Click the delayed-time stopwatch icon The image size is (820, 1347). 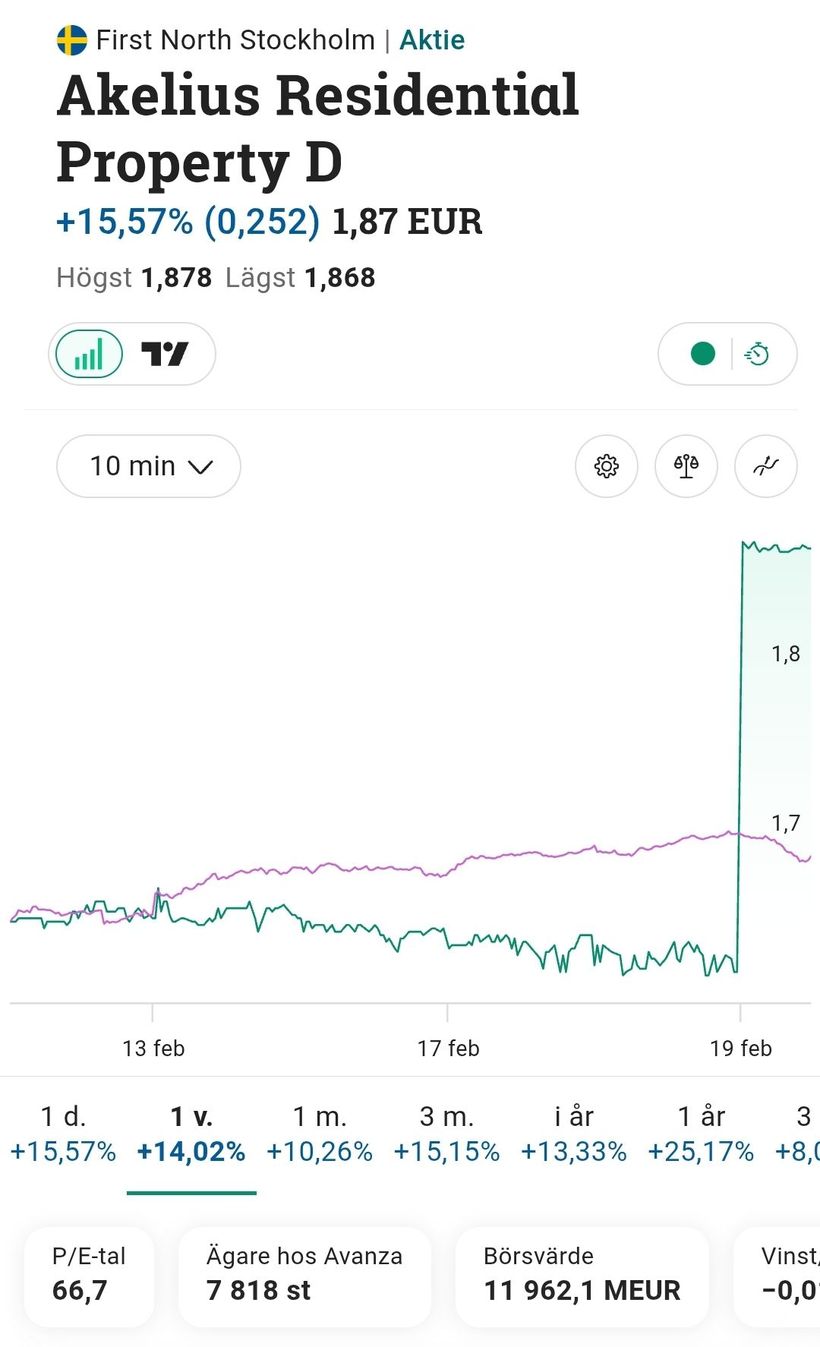pos(758,354)
